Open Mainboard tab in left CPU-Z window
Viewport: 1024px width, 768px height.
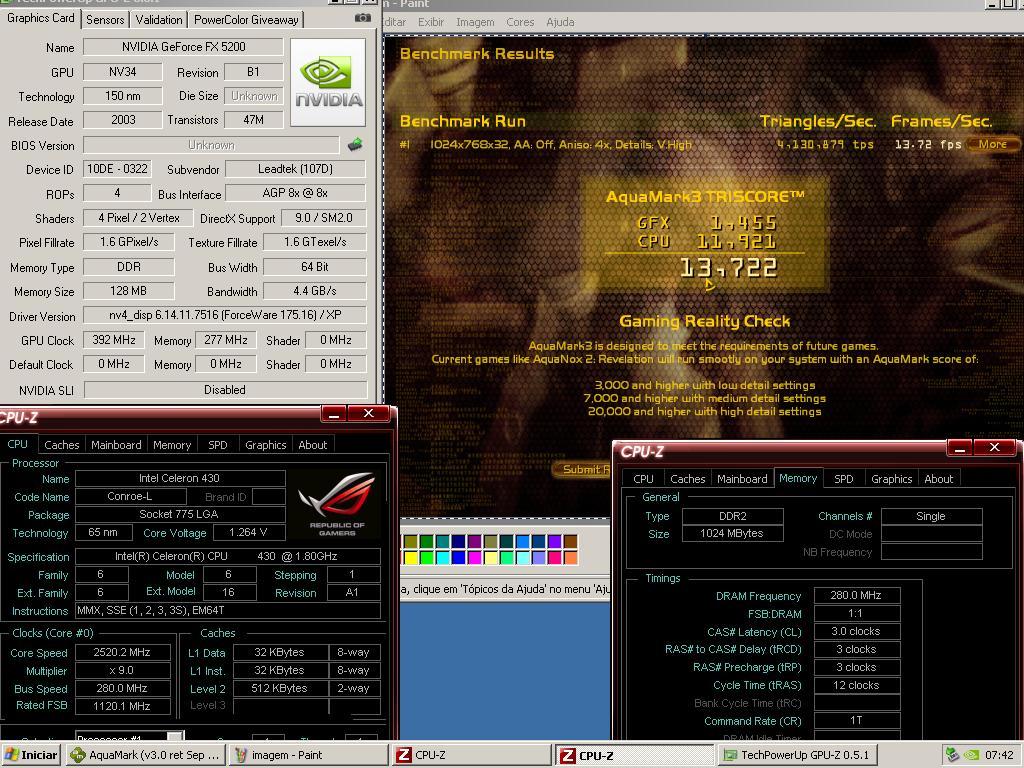(116, 445)
